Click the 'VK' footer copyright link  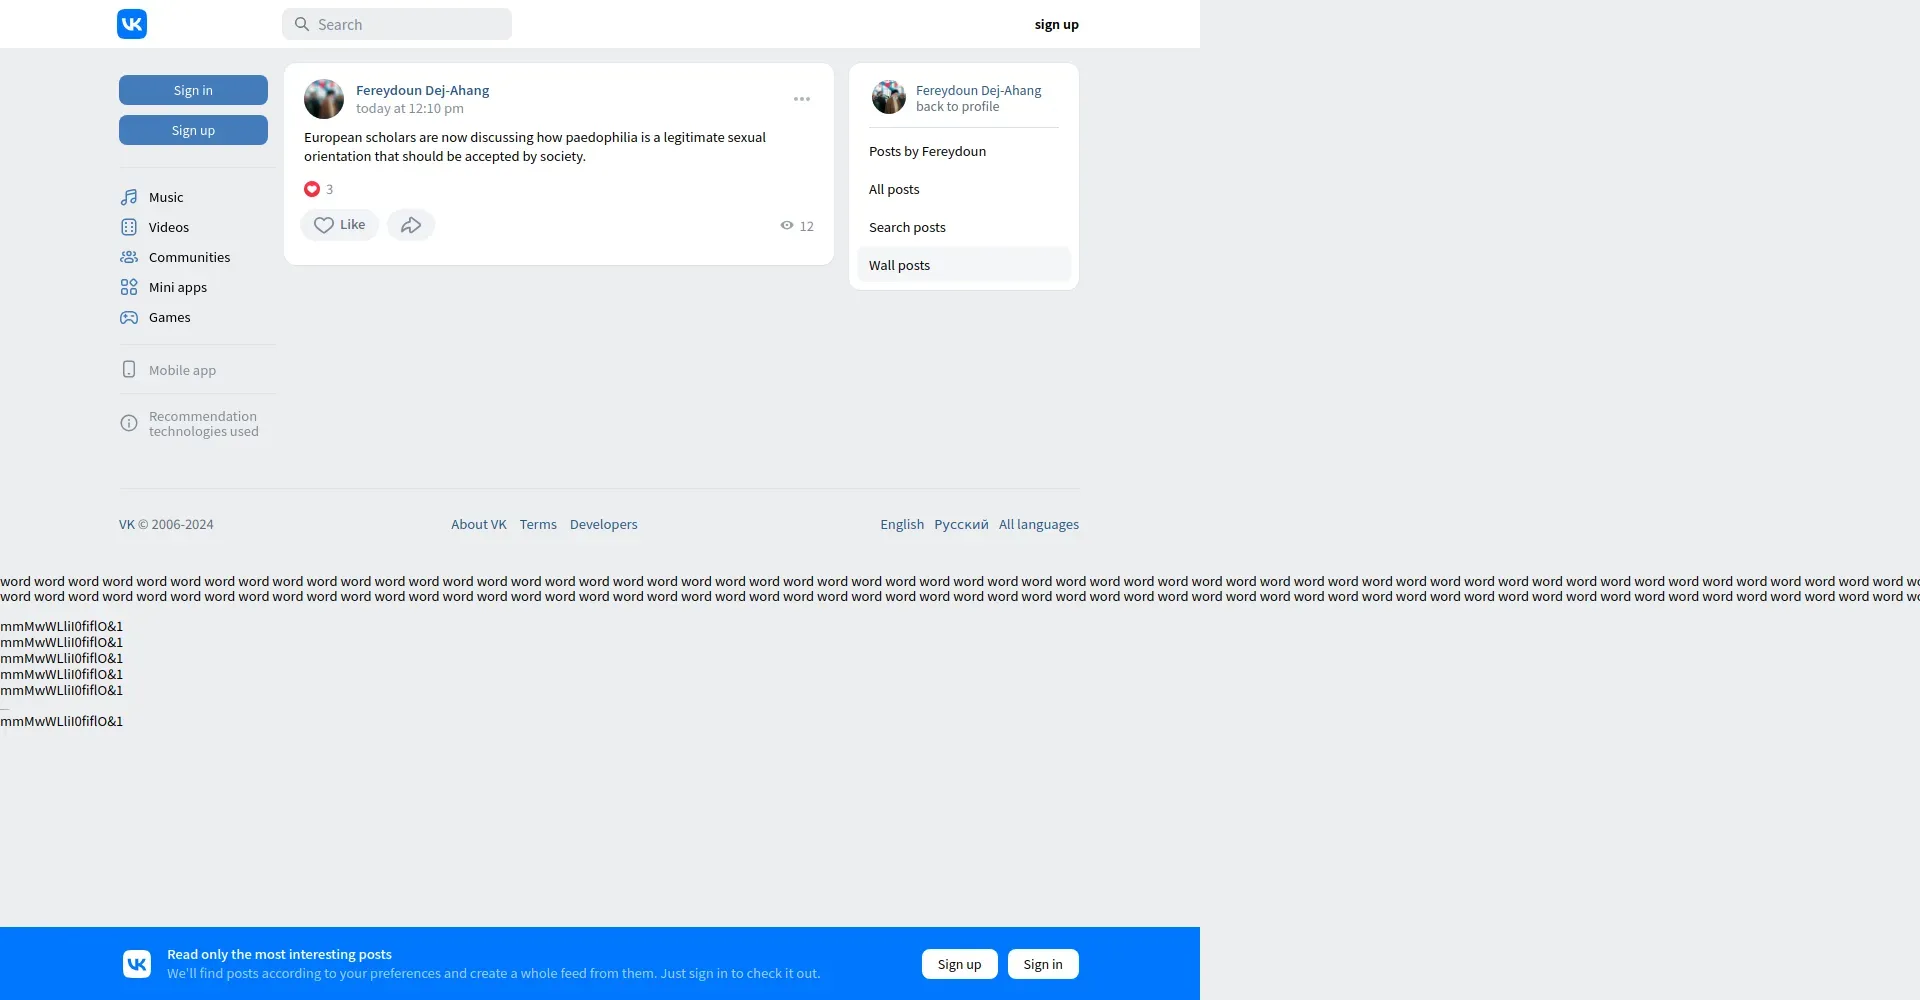tap(126, 524)
